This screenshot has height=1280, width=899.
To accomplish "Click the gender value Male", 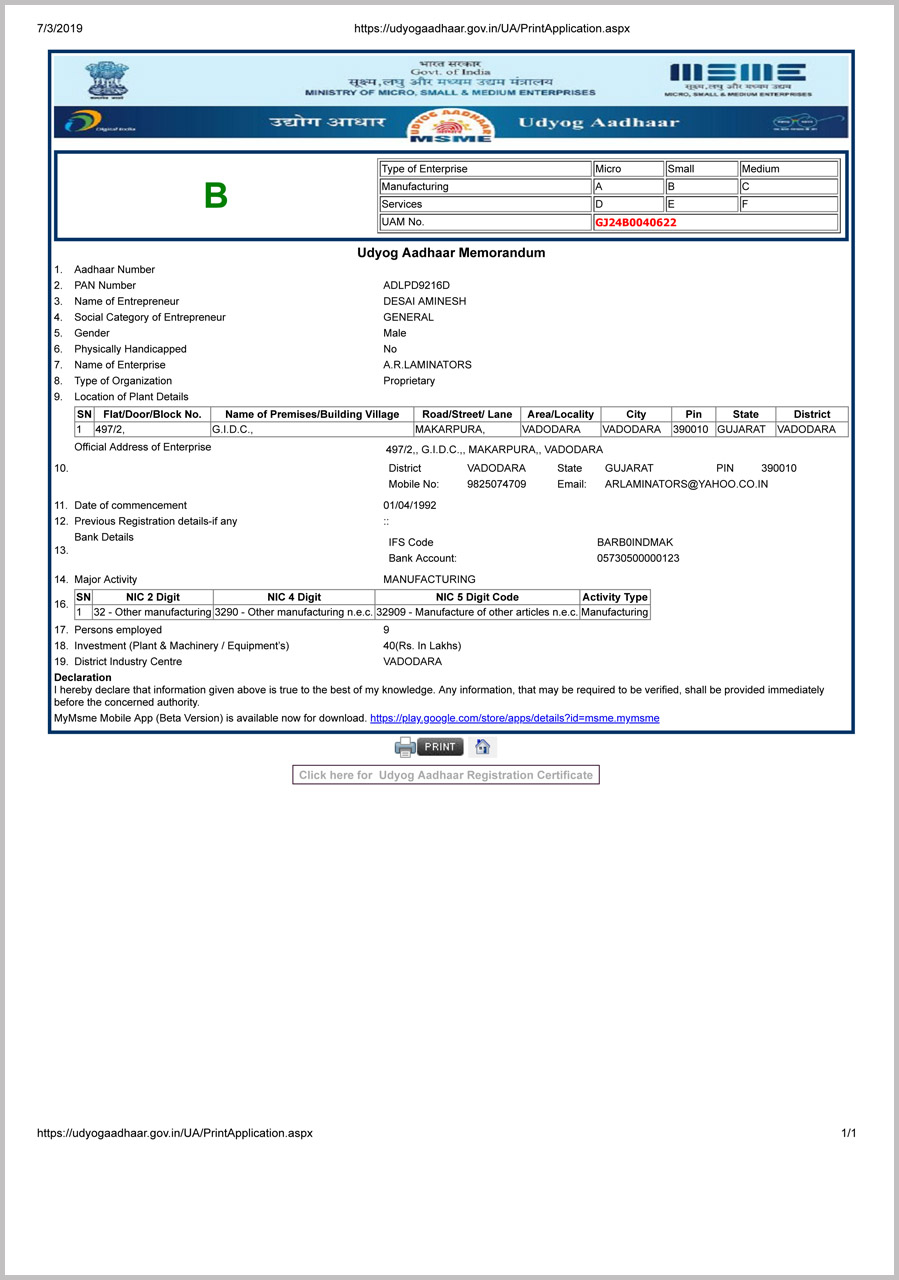I will (395, 333).
